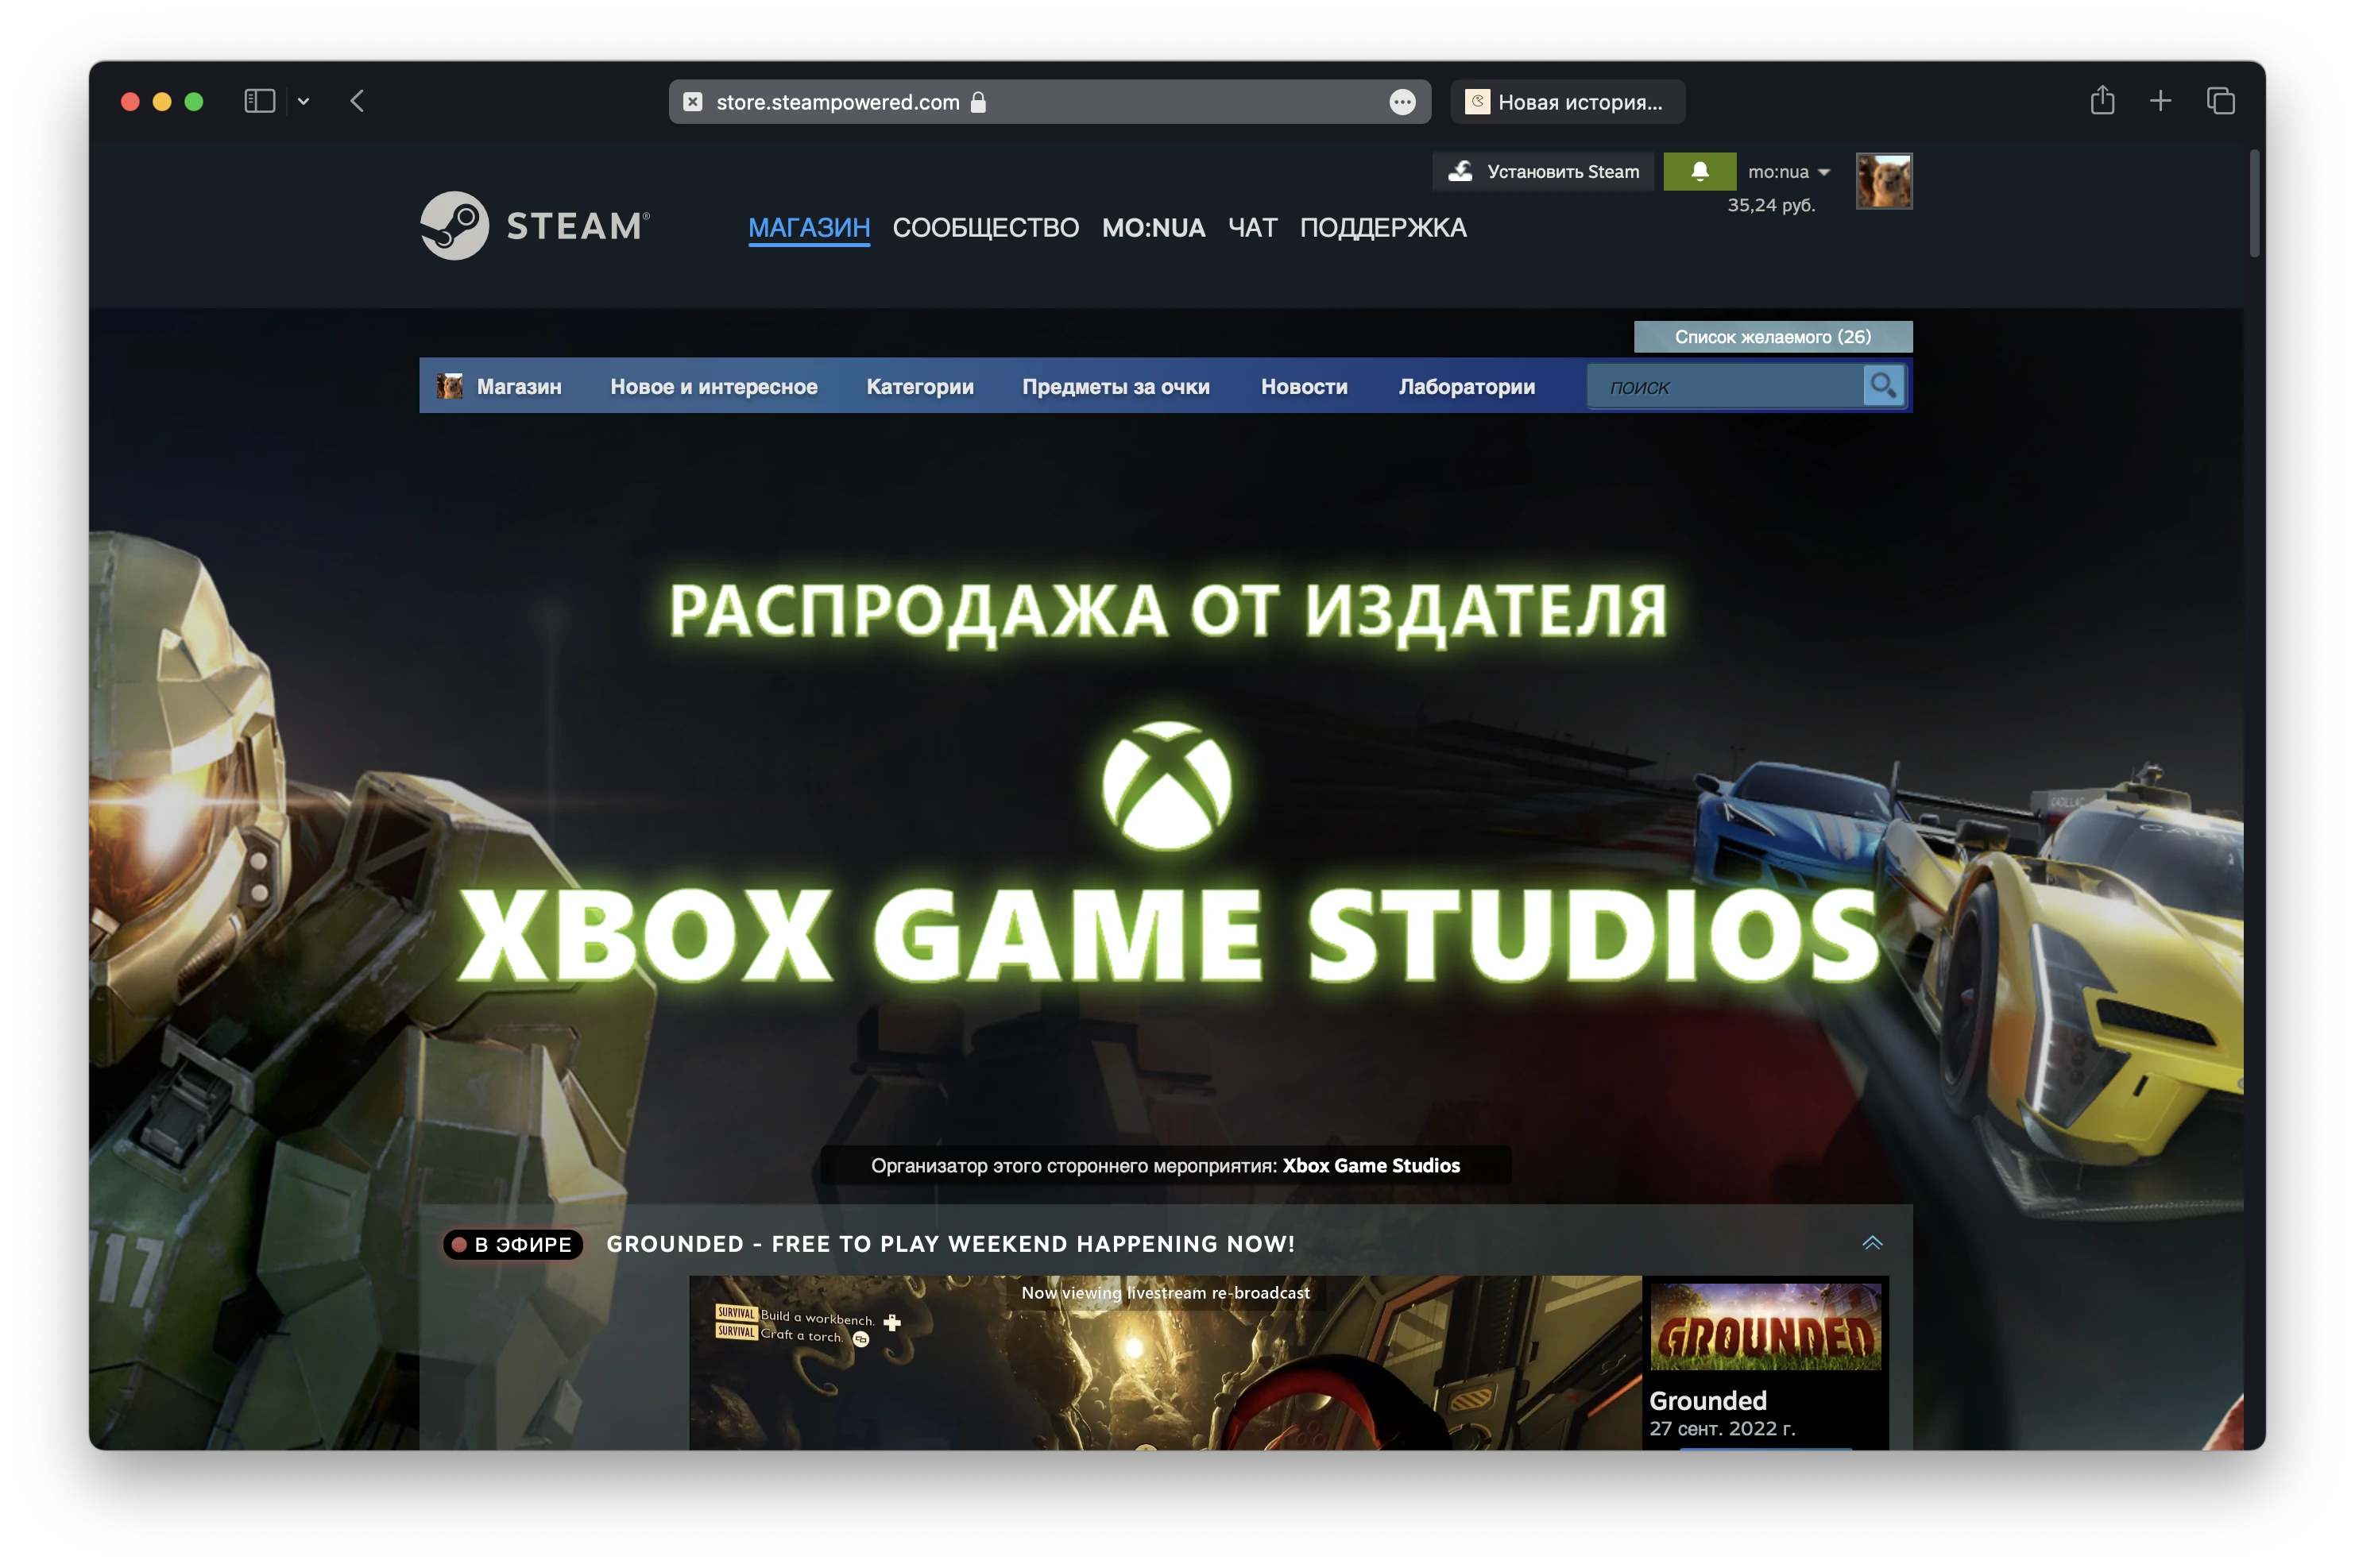Screen dimensions: 2355x1568
Task: Open the green notifications bell
Action: tap(1699, 172)
